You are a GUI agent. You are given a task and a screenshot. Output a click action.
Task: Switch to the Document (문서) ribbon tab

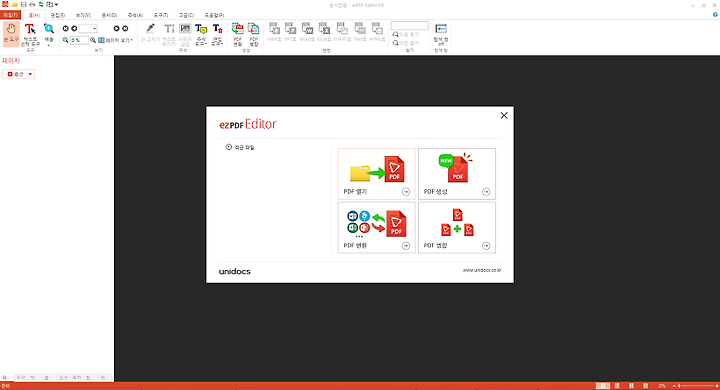pos(109,15)
